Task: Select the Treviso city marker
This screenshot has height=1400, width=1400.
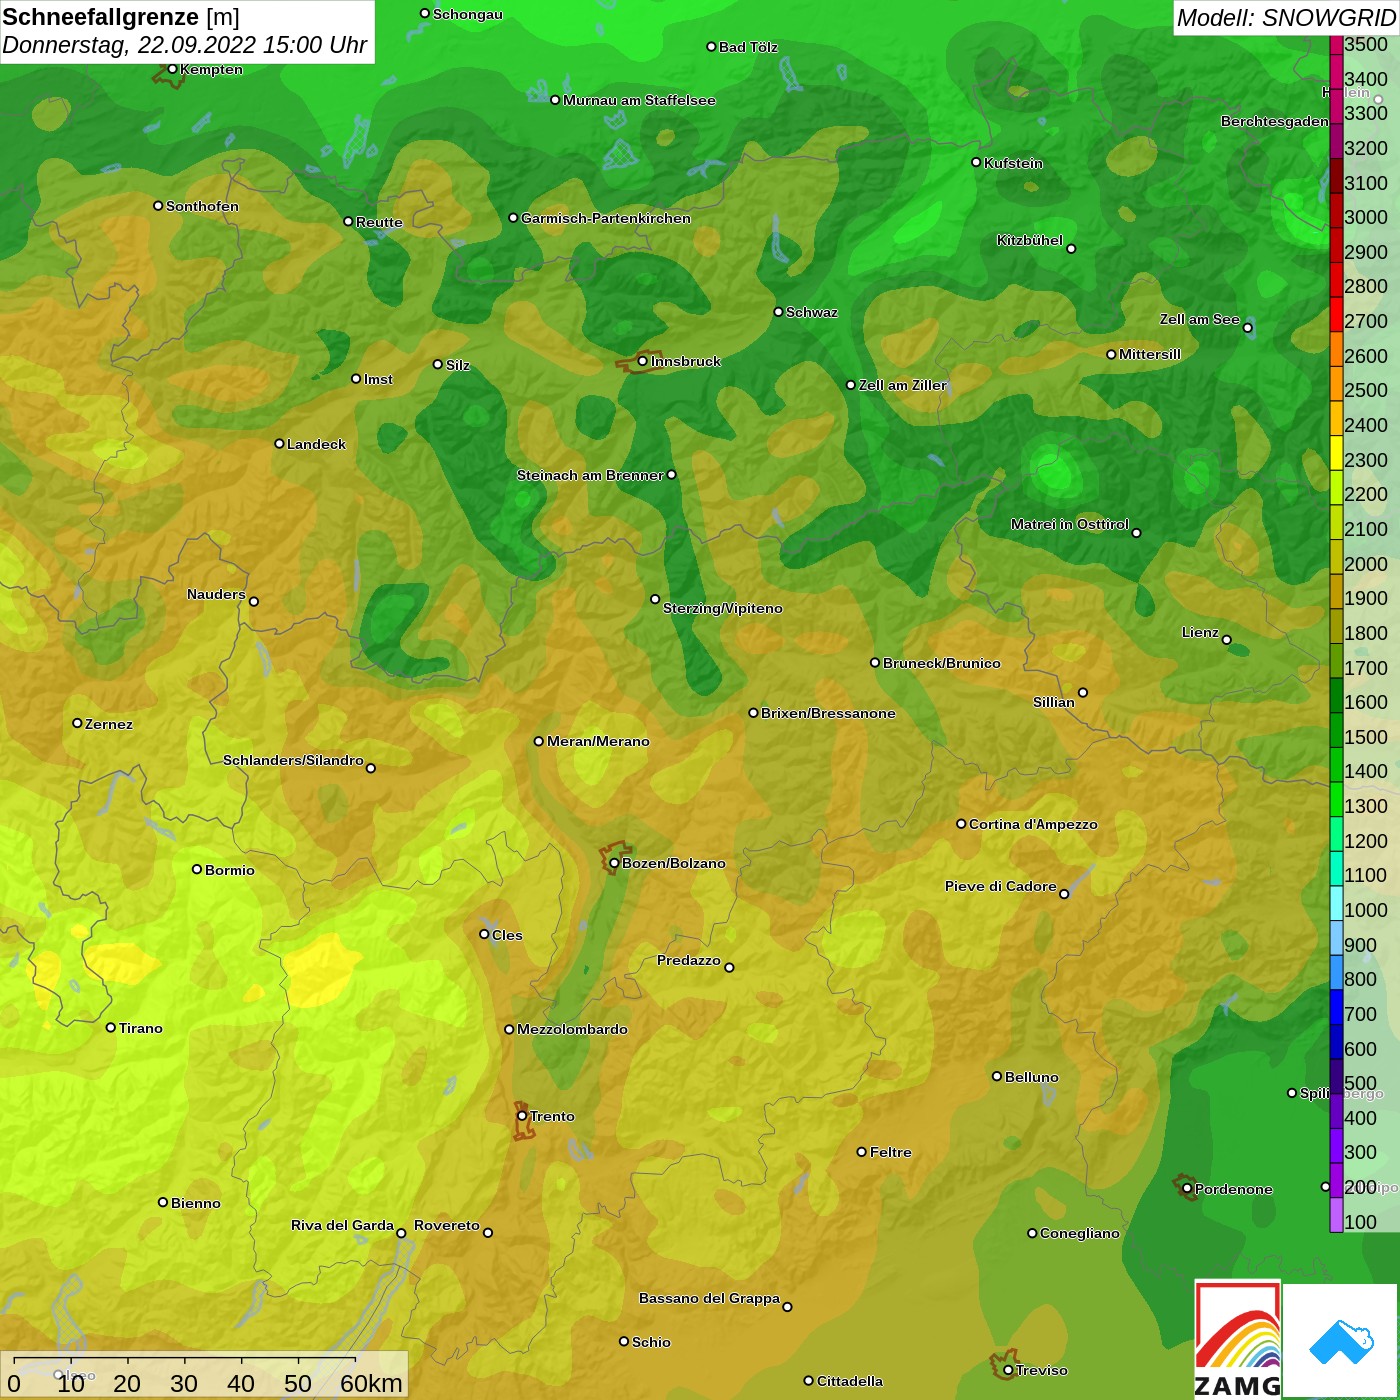Action: pos(1008,1370)
